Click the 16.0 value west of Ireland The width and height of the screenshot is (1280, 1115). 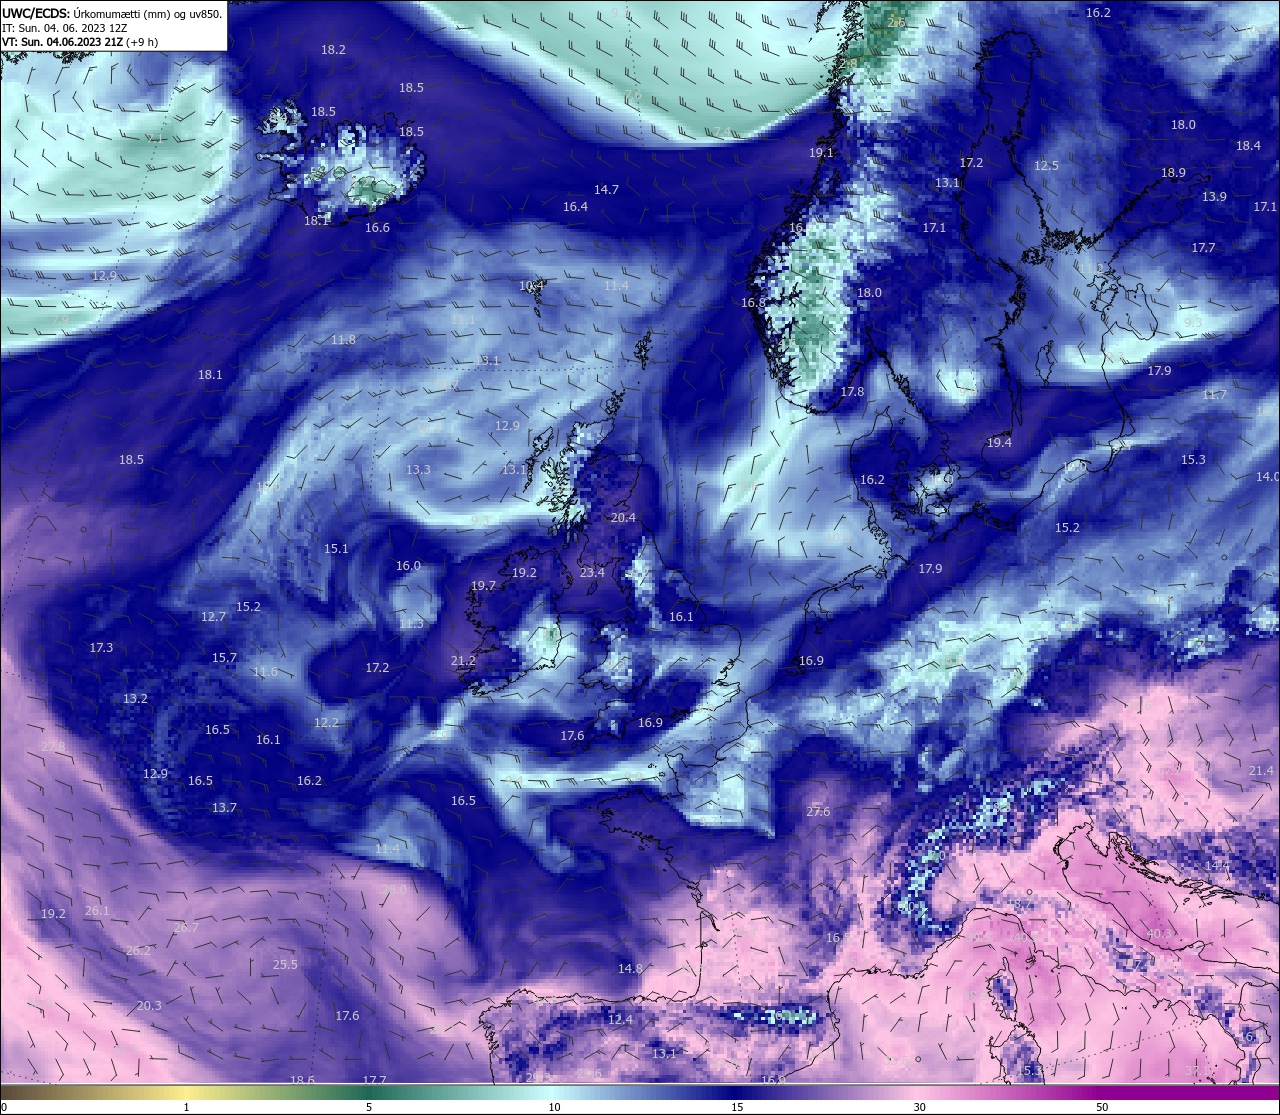[x=408, y=566]
